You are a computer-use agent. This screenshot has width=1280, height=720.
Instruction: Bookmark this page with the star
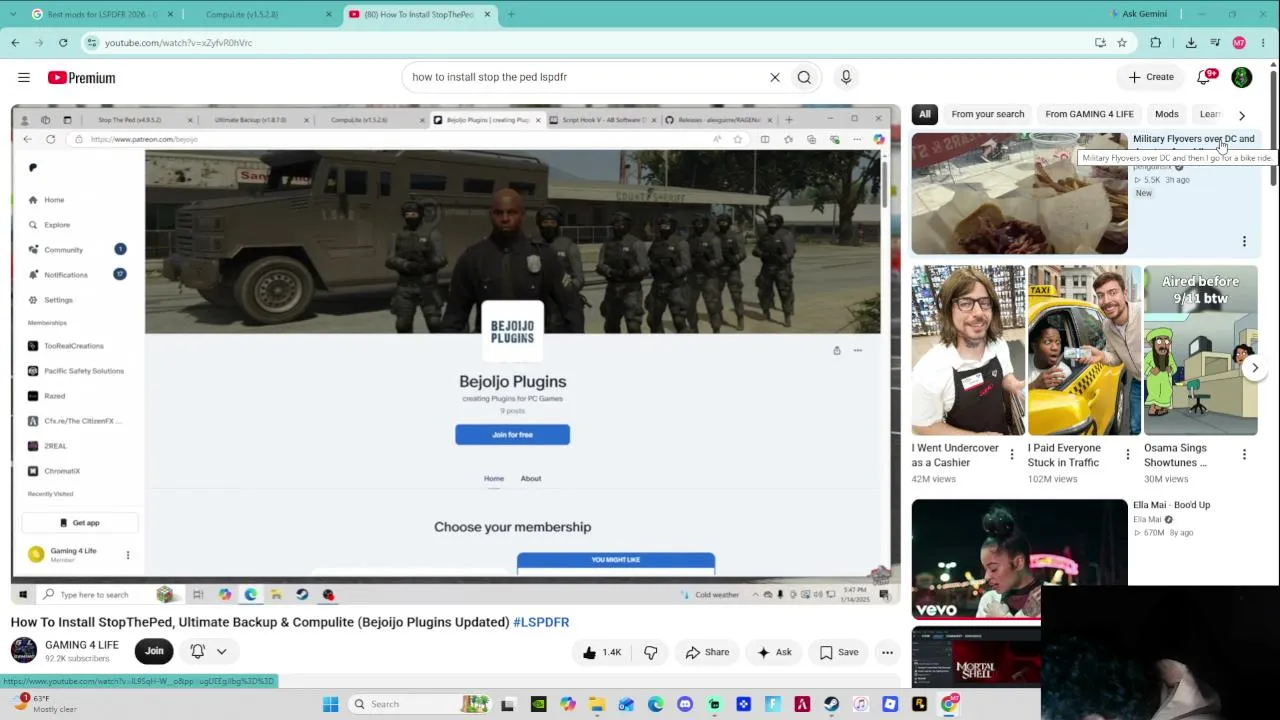pos(1122,43)
